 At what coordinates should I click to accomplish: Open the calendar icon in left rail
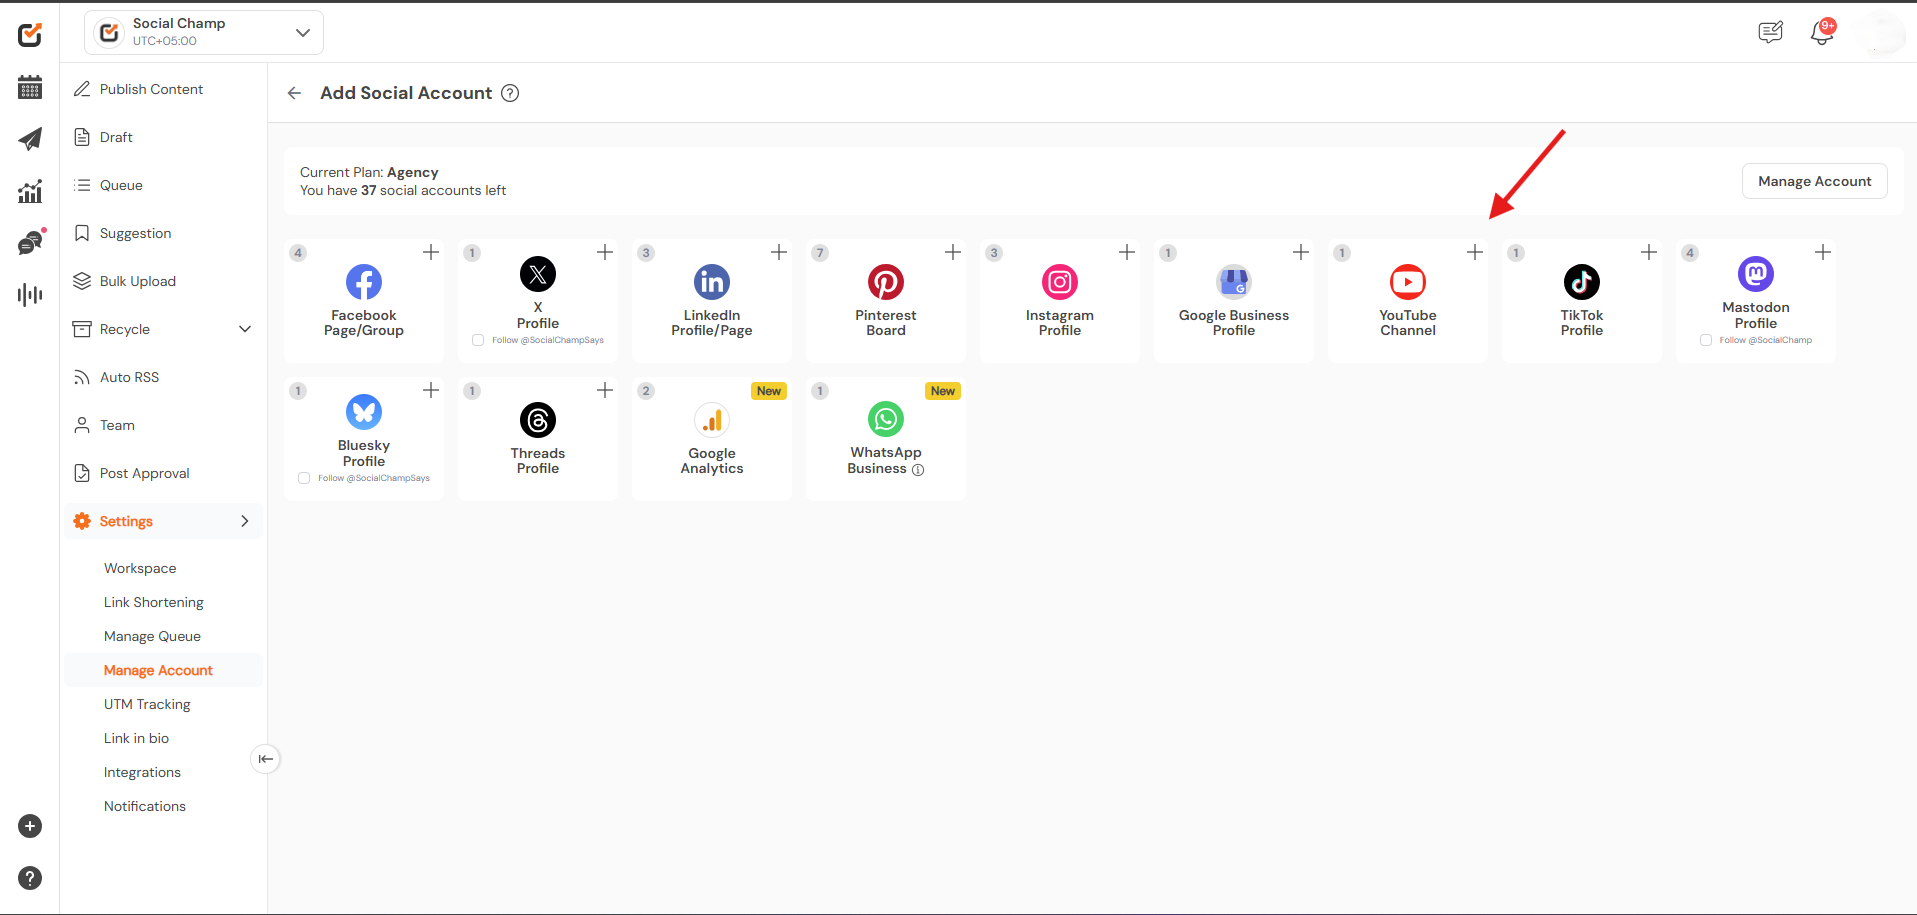pyautogui.click(x=30, y=87)
